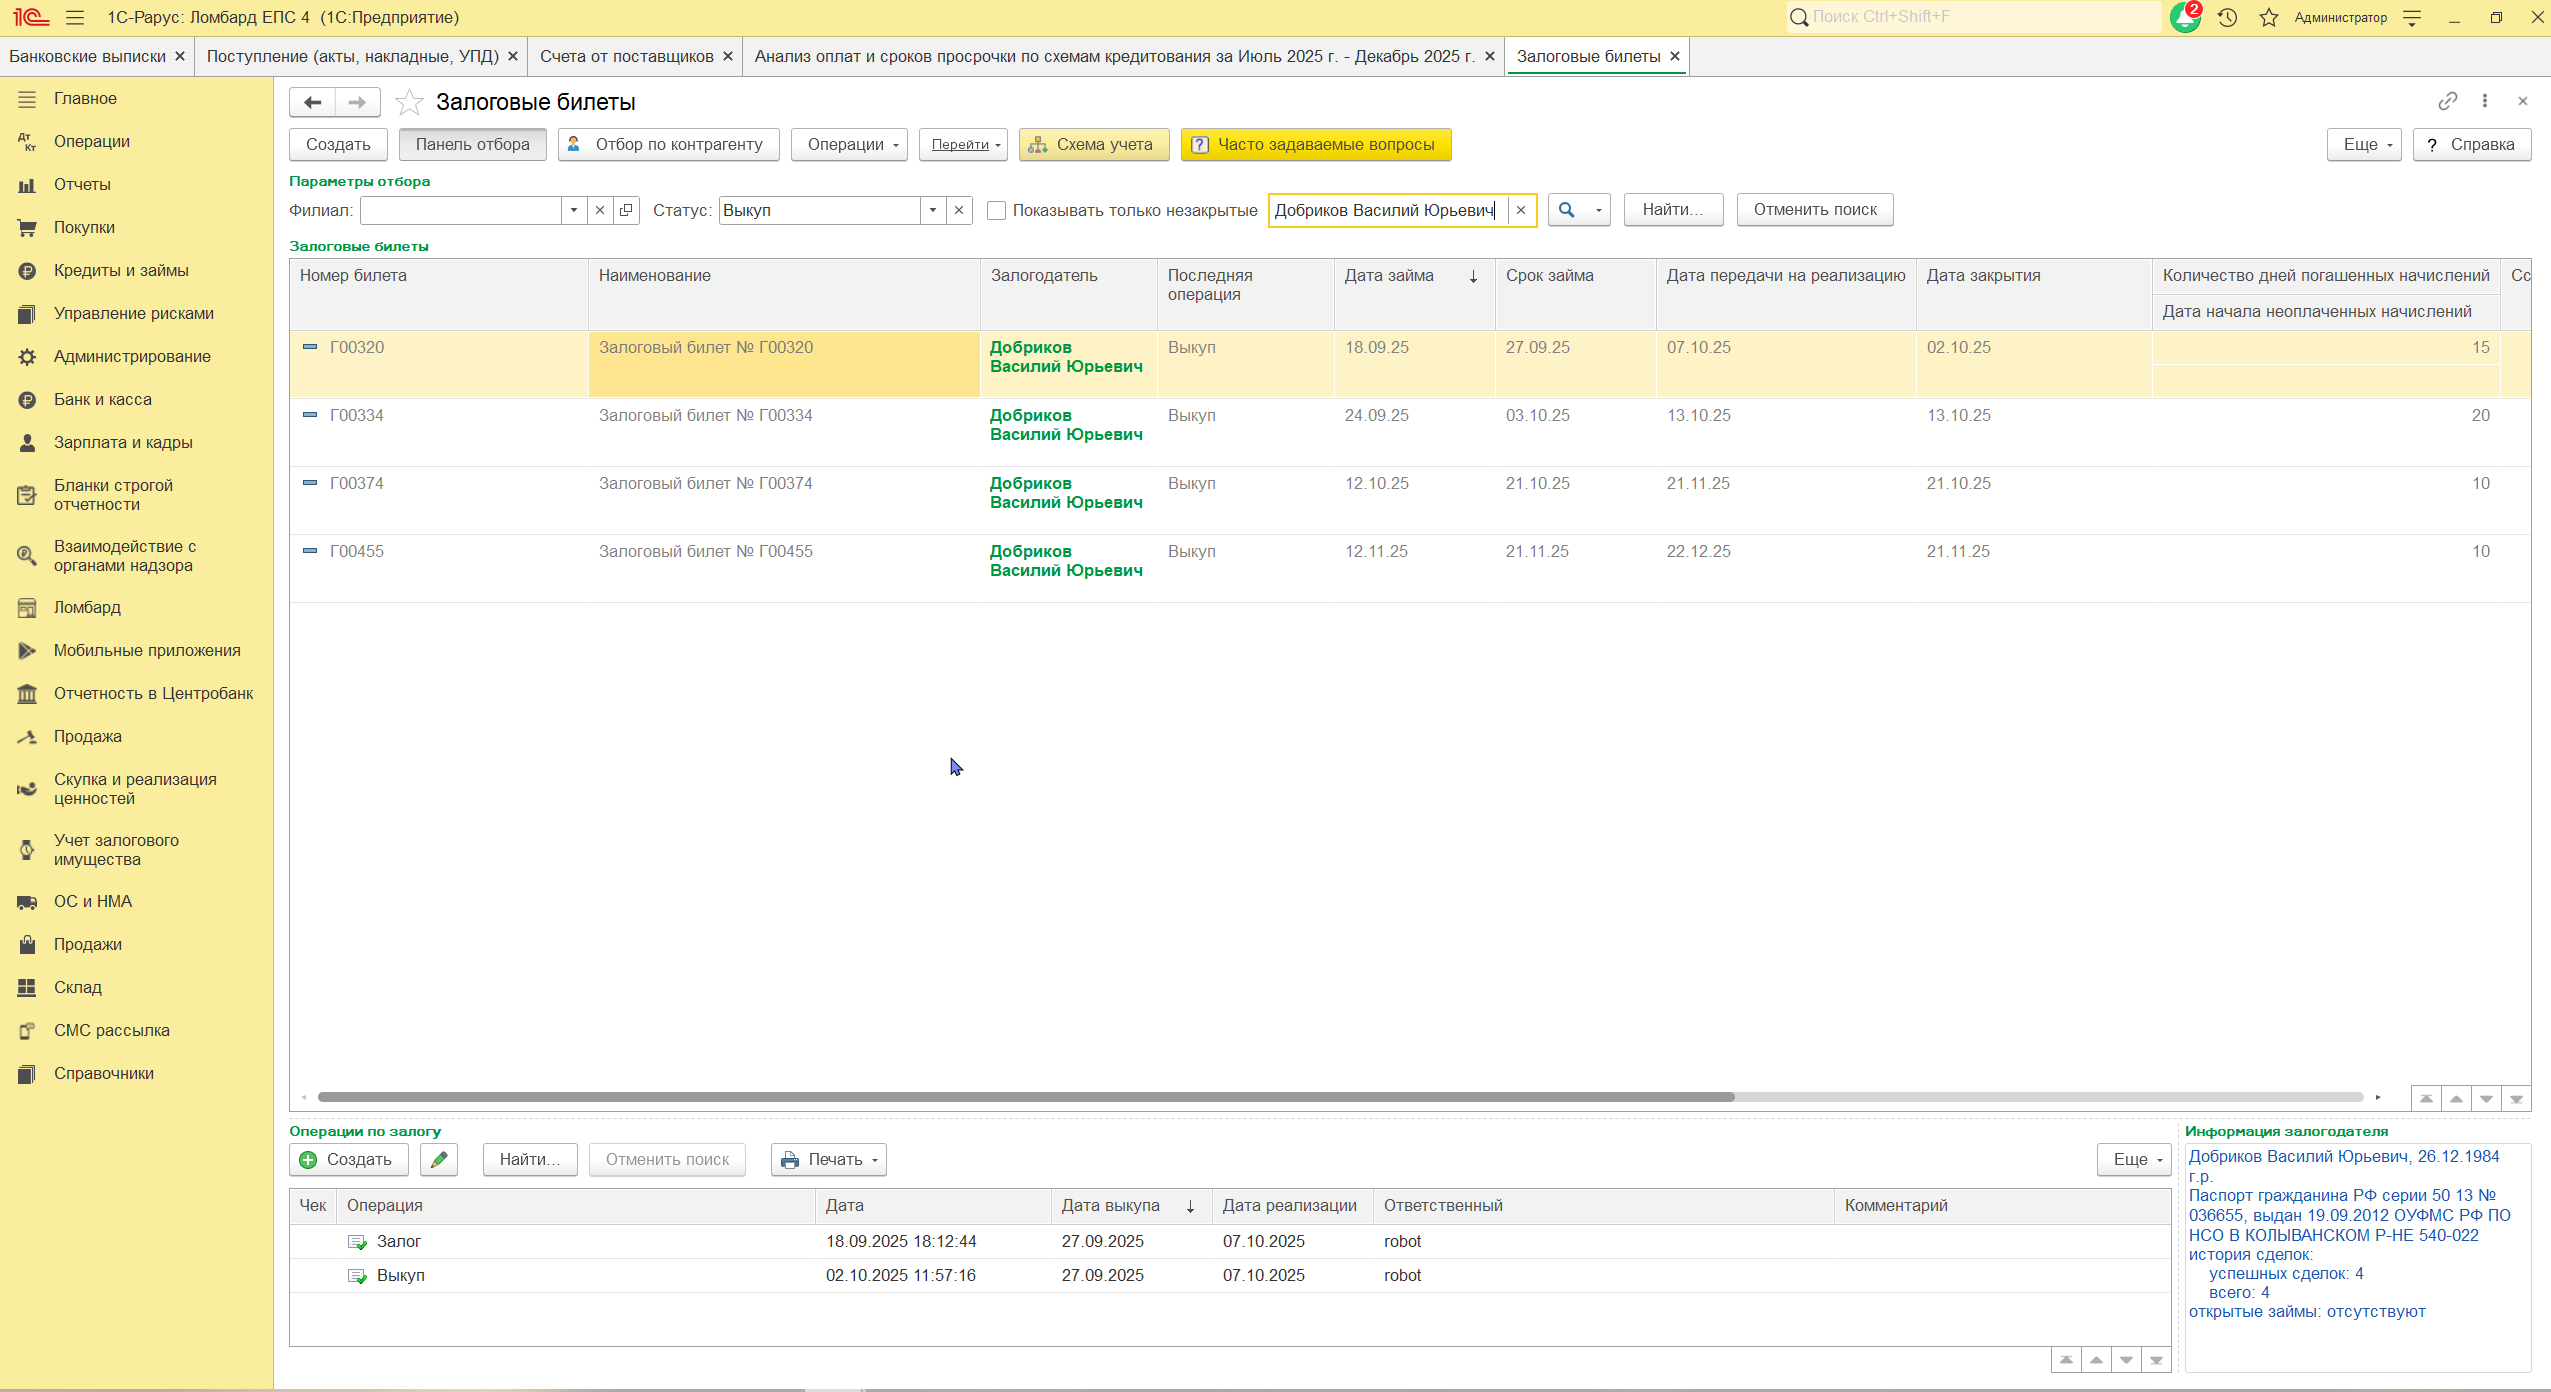Click the edit pencil icon in operations
Screen dimensions: 2551x1392
click(439, 1159)
